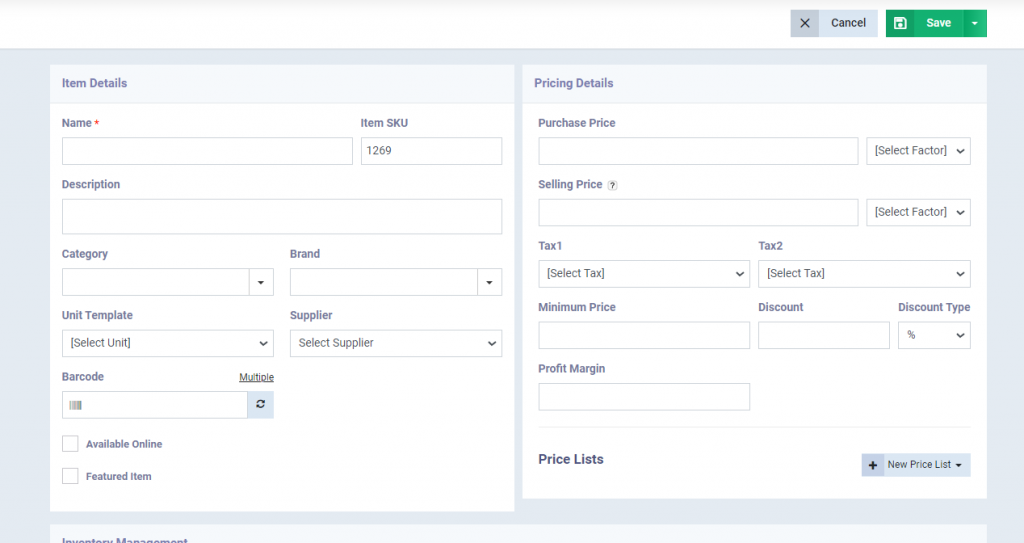Open the Unit Template select box
Screen dimensions: 1024x543
pos(168,343)
